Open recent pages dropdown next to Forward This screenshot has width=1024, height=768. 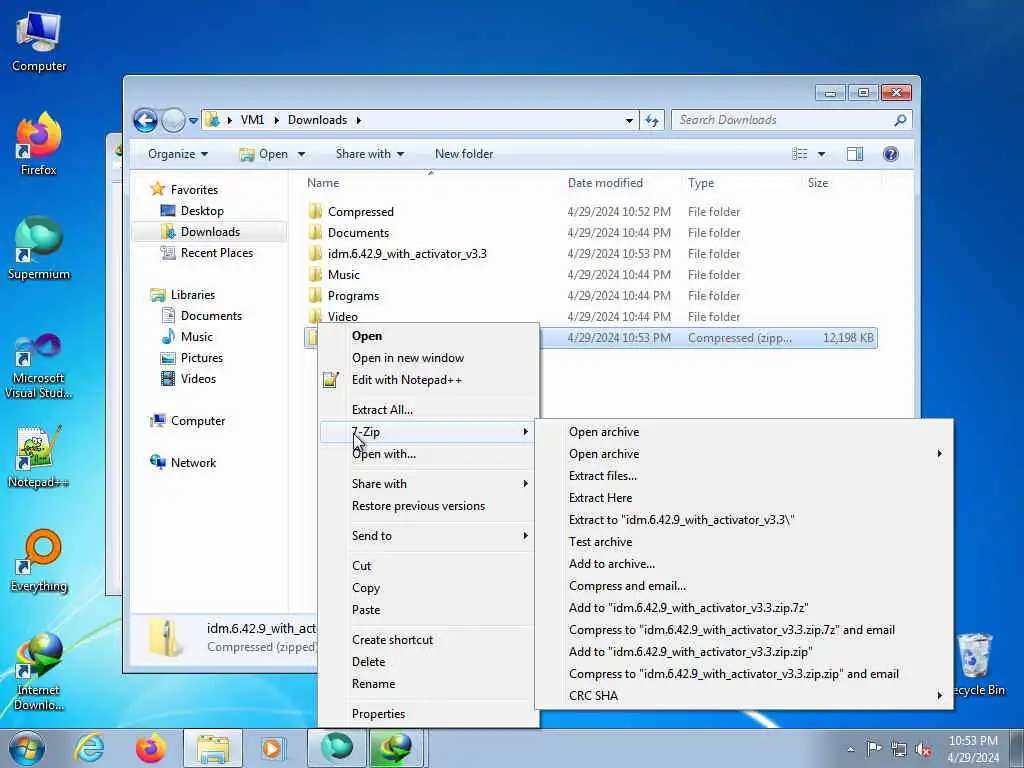tap(193, 121)
